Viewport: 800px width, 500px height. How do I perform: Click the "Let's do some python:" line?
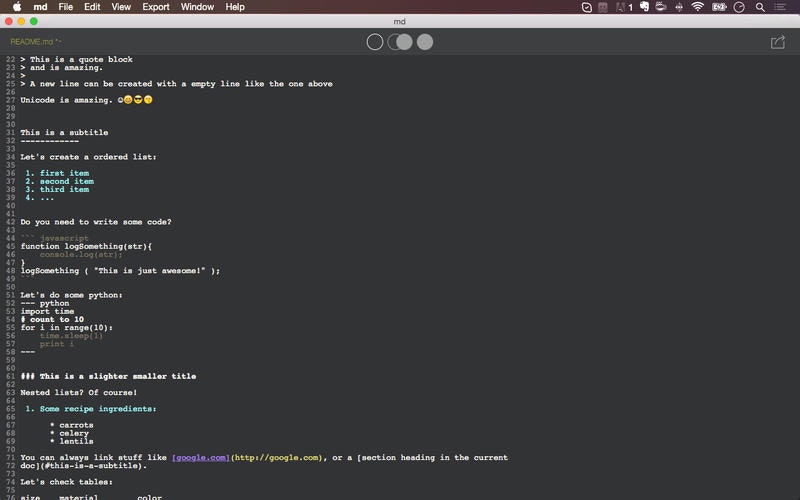(71, 295)
